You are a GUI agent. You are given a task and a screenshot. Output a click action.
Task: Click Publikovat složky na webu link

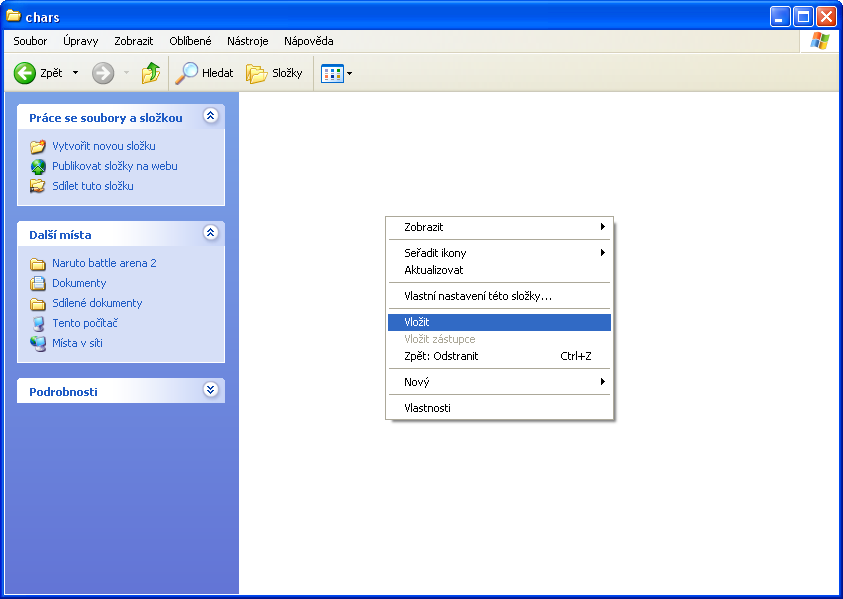pos(115,166)
